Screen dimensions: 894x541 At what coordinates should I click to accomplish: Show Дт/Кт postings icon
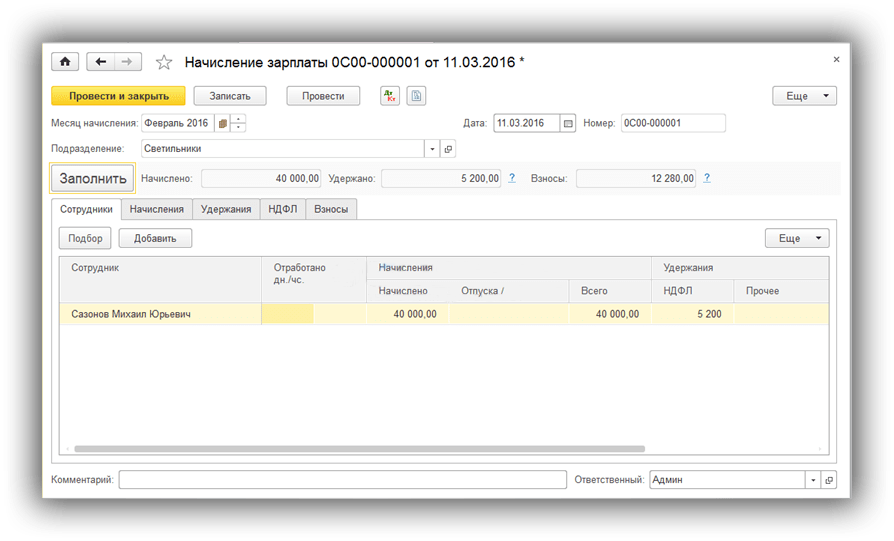390,96
